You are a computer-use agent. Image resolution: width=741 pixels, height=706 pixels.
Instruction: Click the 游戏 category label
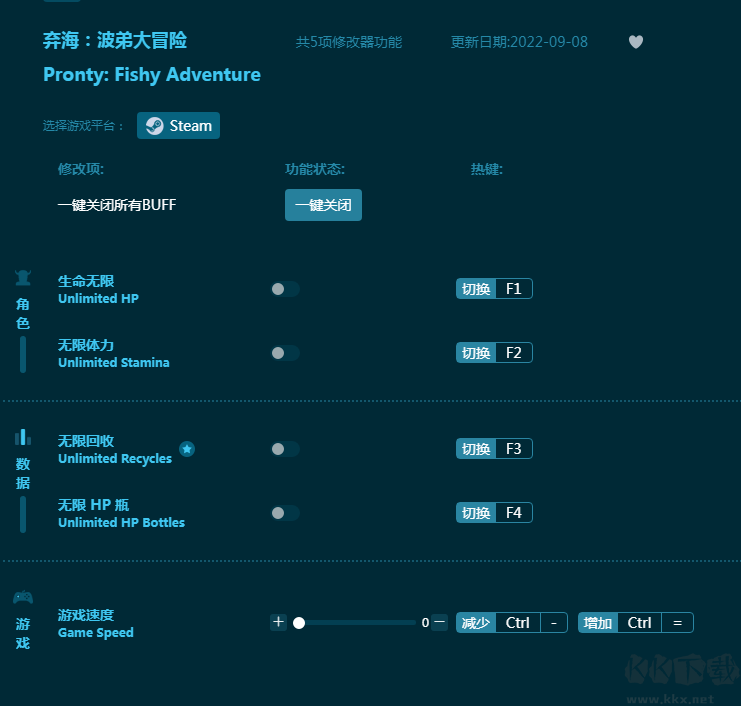click(x=23, y=634)
